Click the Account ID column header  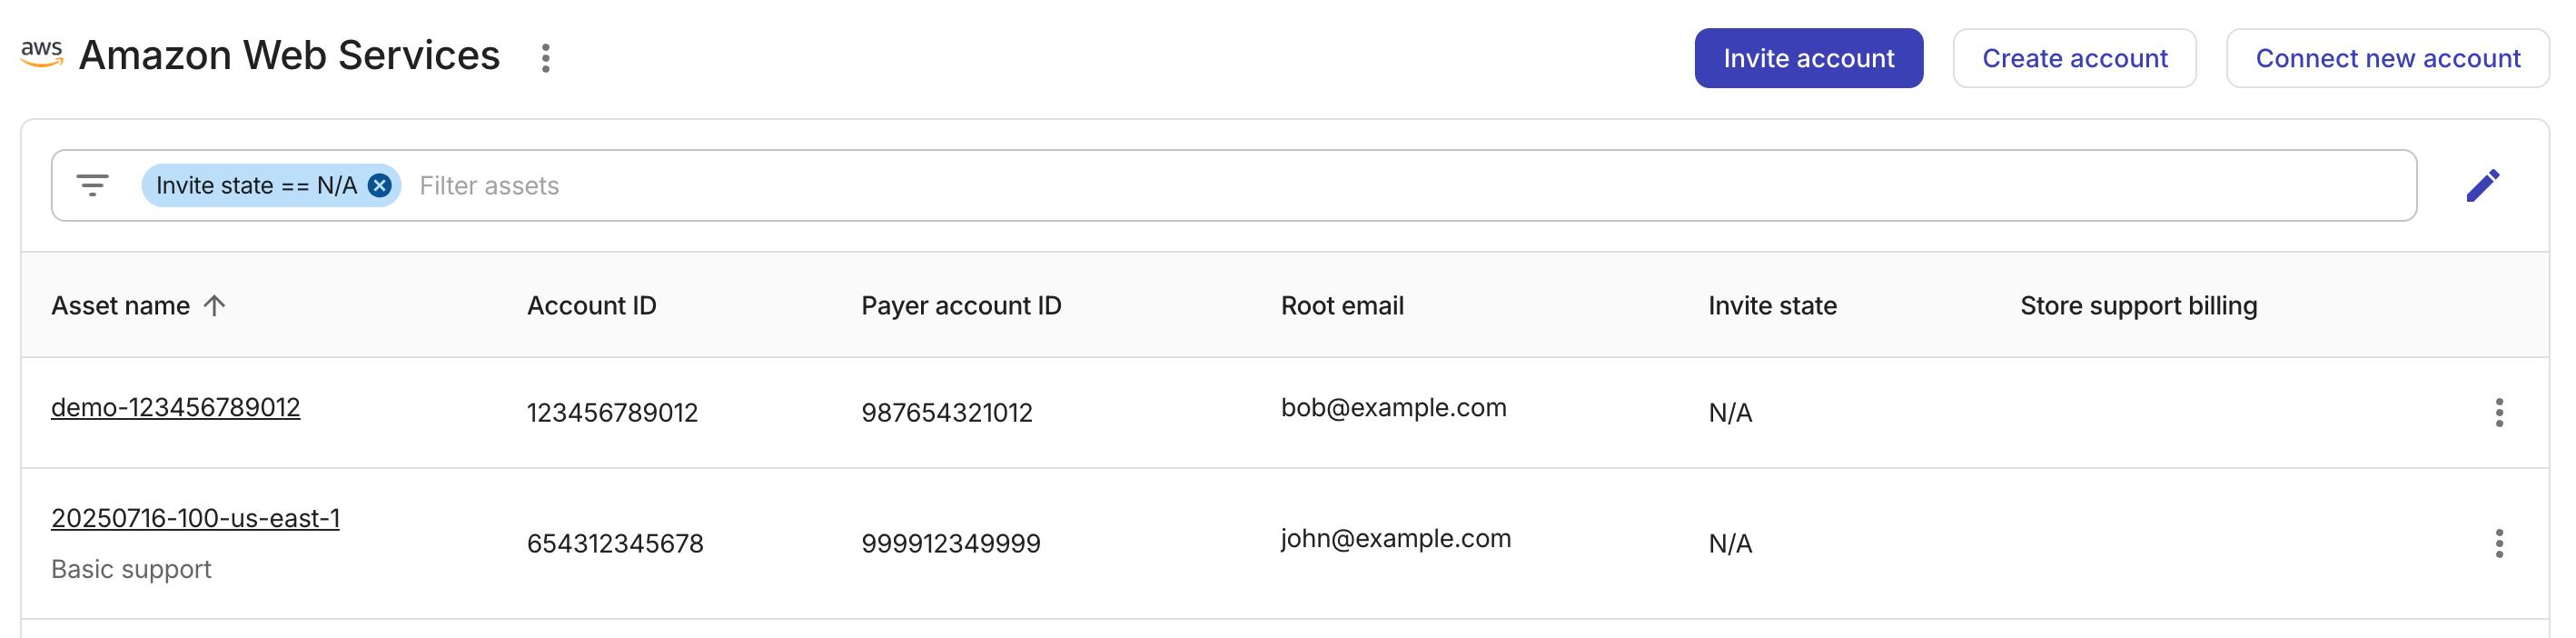pyautogui.click(x=591, y=305)
